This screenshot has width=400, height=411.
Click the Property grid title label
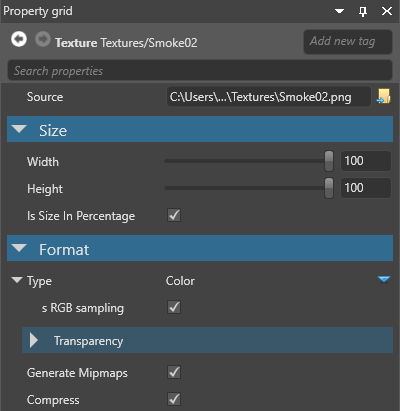coord(38,11)
